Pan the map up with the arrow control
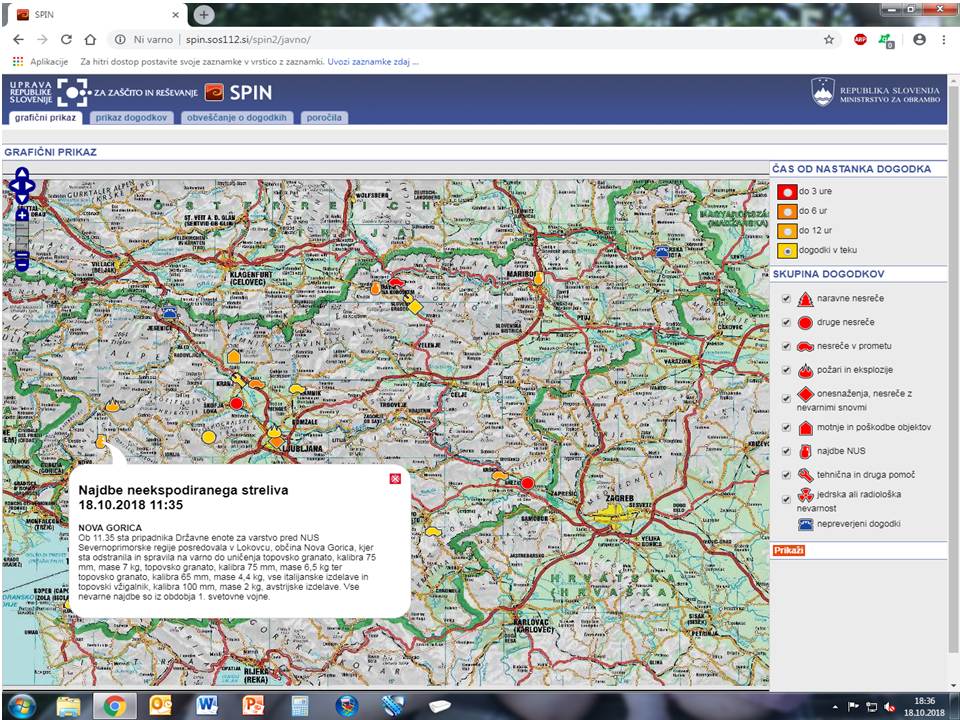 22,174
